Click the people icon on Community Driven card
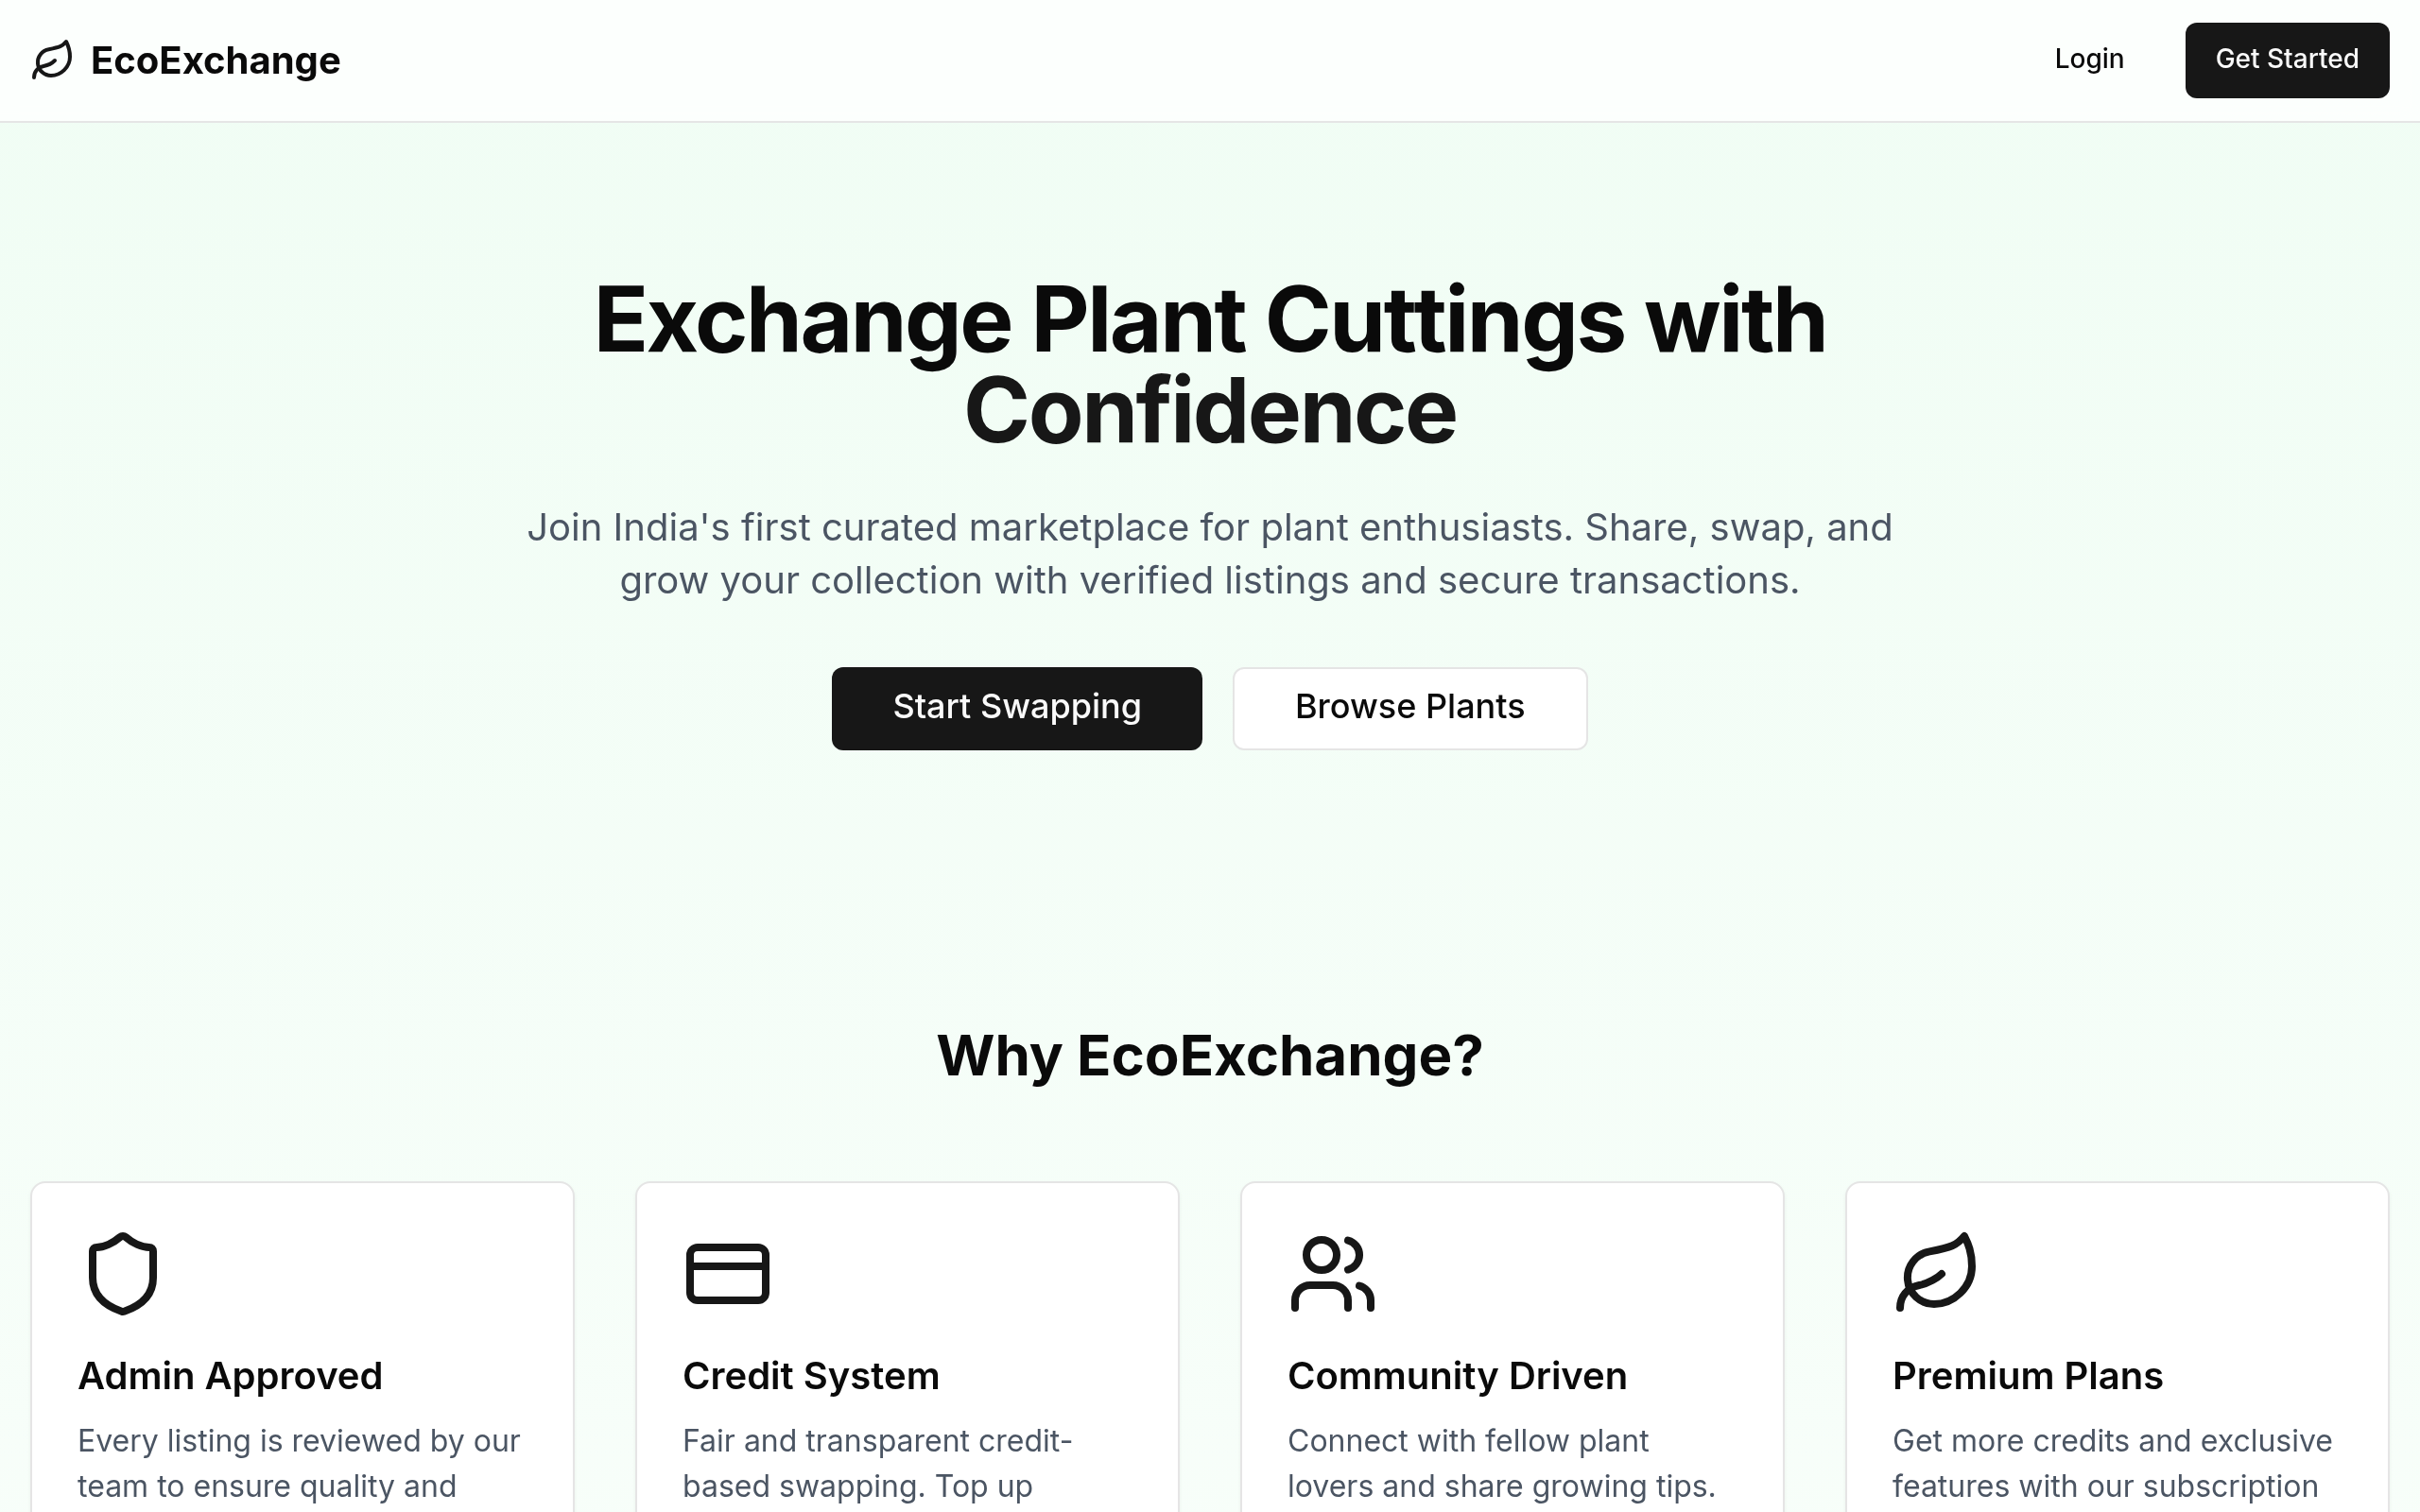The width and height of the screenshot is (2420, 1512). pyautogui.click(x=1333, y=1272)
